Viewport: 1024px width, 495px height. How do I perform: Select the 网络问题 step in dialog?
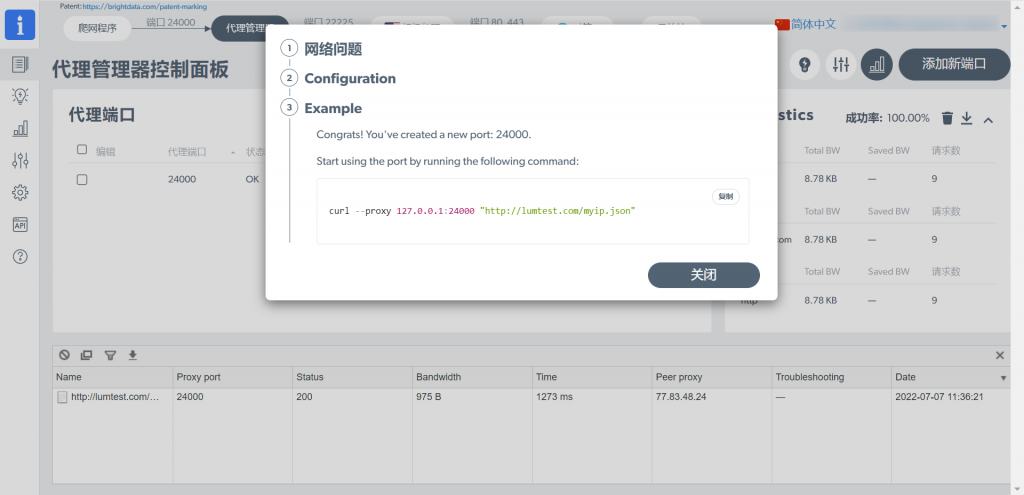332,48
